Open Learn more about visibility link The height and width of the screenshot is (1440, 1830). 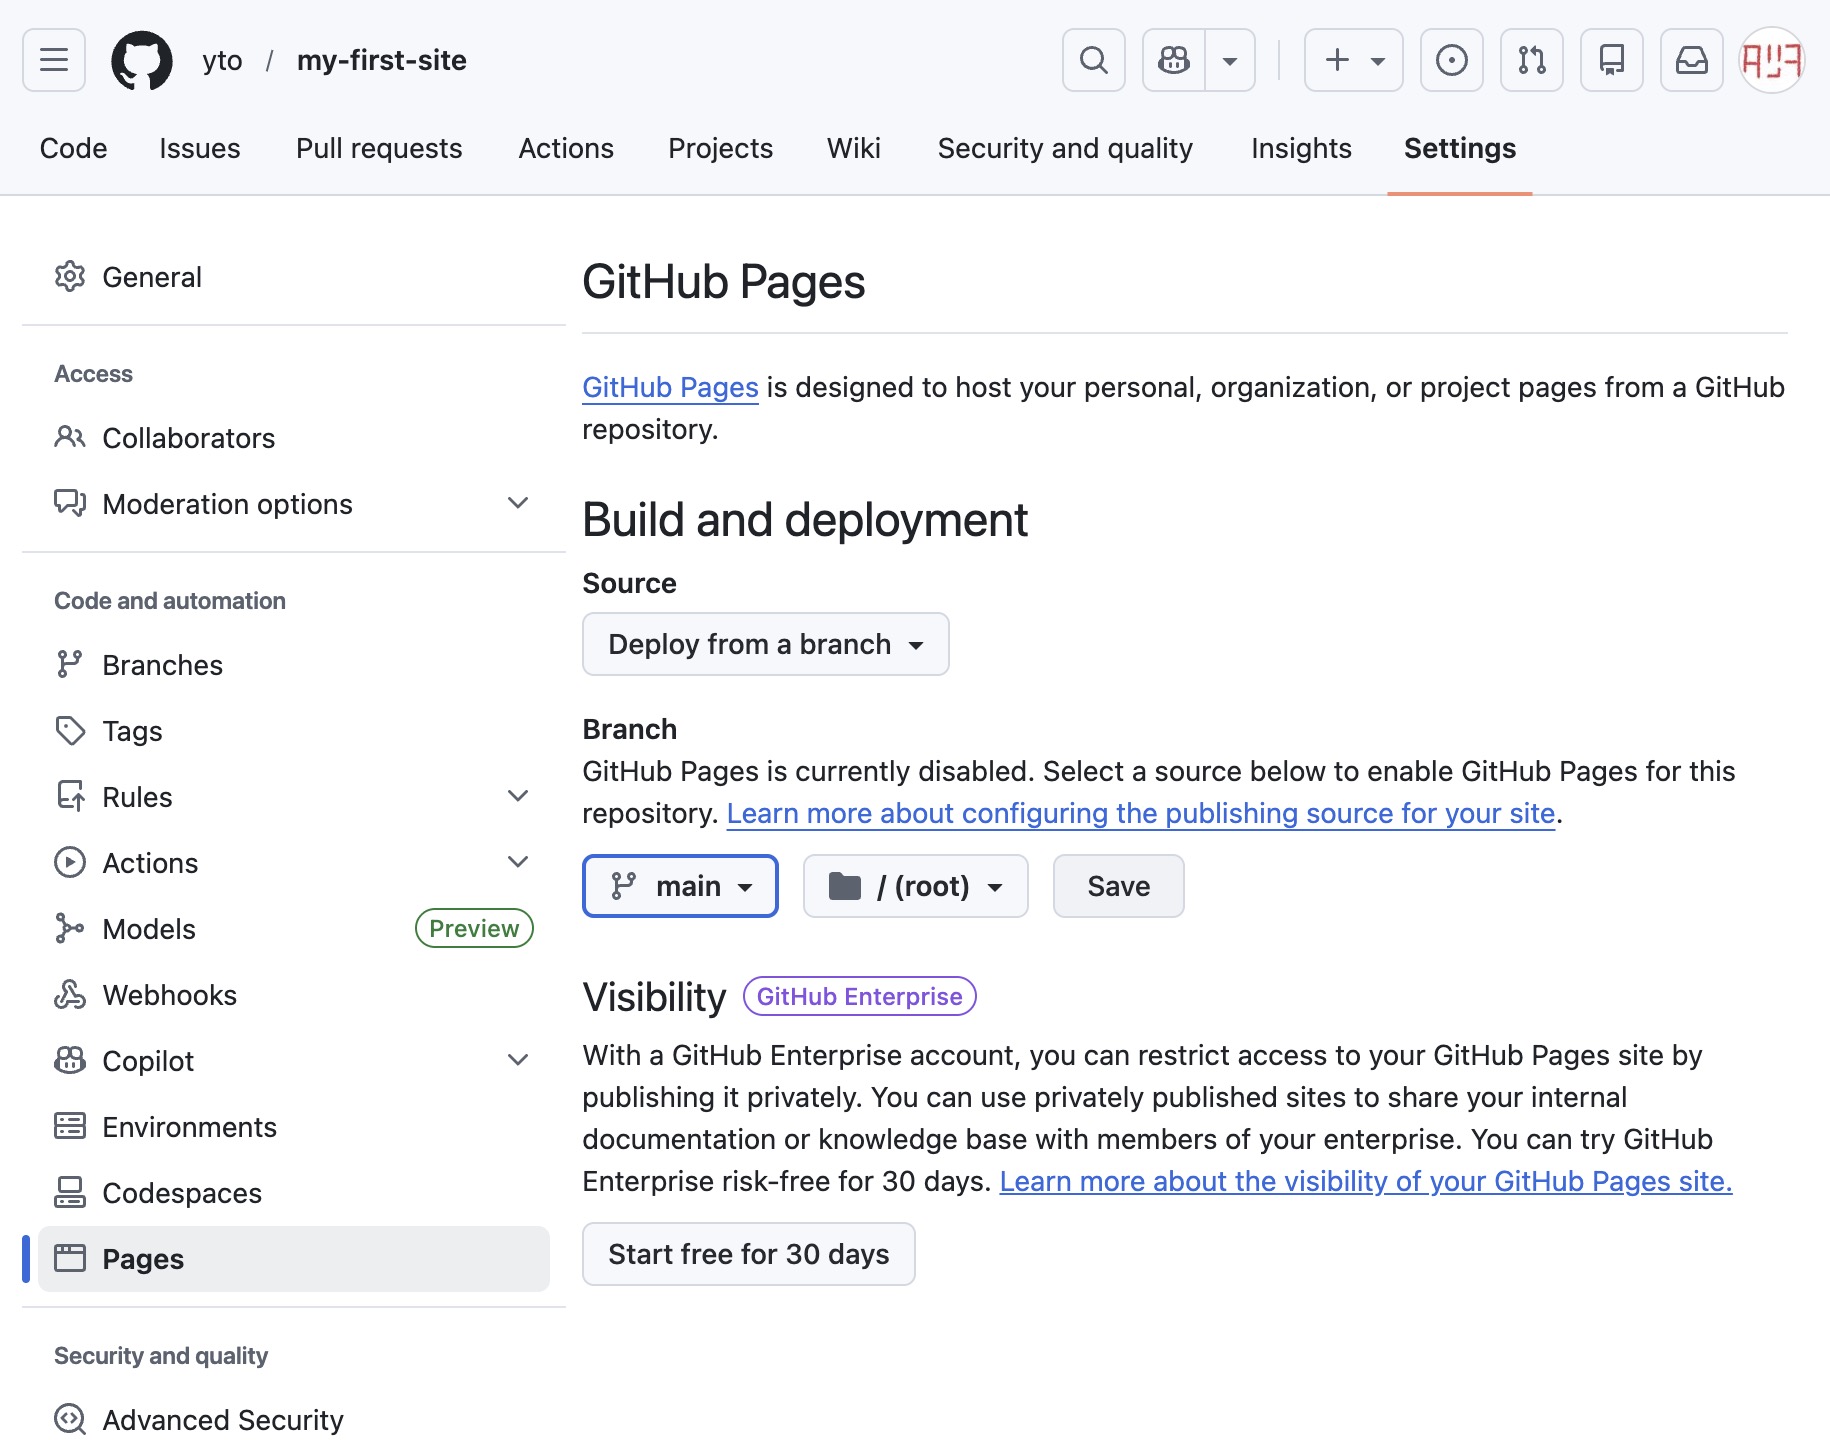click(x=1366, y=1181)
